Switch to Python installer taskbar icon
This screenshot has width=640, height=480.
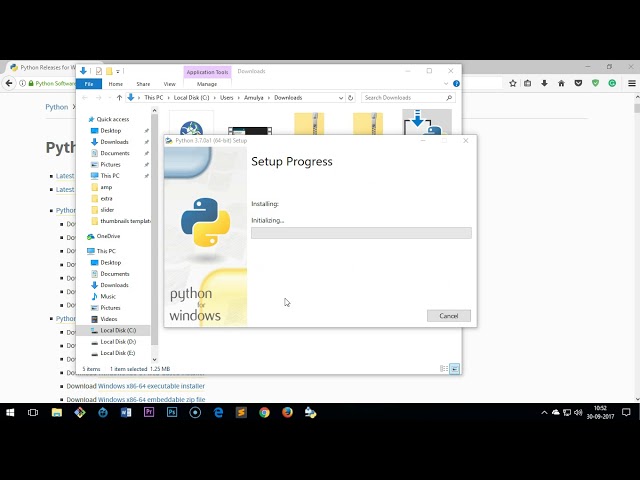point(311,413)
